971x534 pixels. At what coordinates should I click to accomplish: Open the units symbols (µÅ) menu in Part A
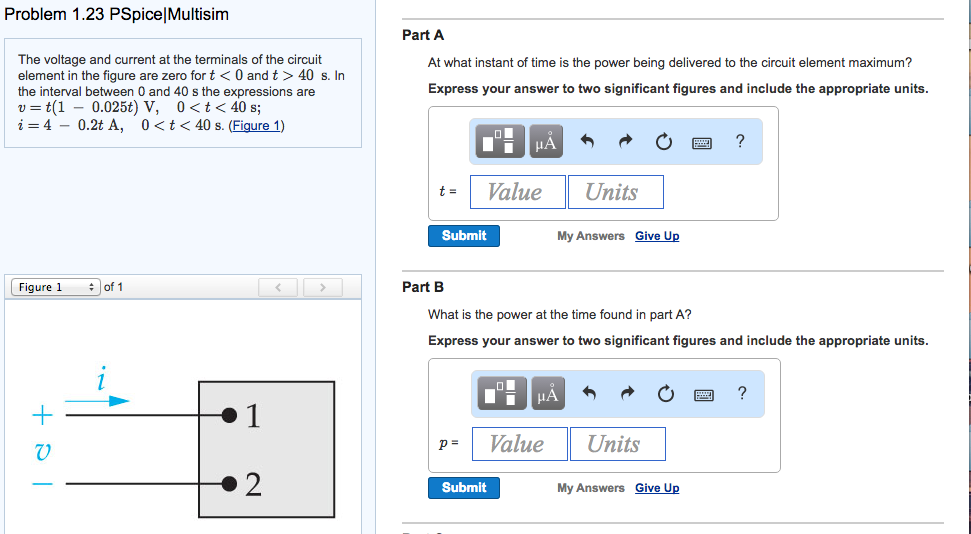coord(546,142)
